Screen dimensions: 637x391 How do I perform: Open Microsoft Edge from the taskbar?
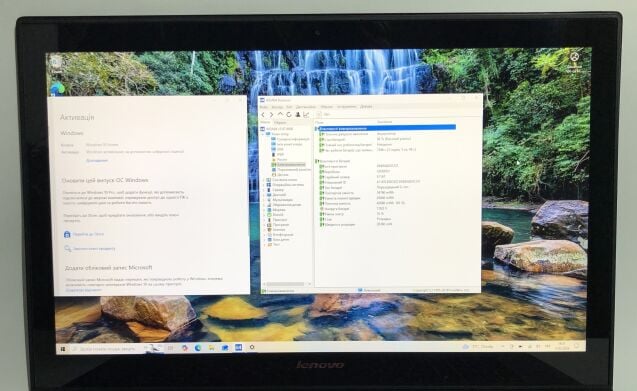(198, 348)
